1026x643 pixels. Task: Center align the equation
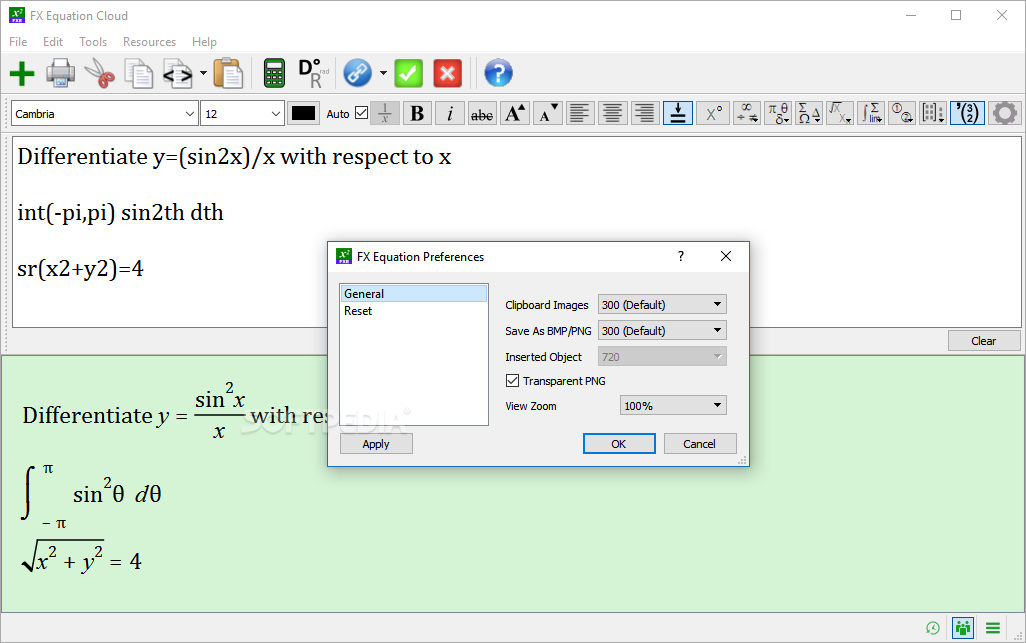[x=612, y=113]
